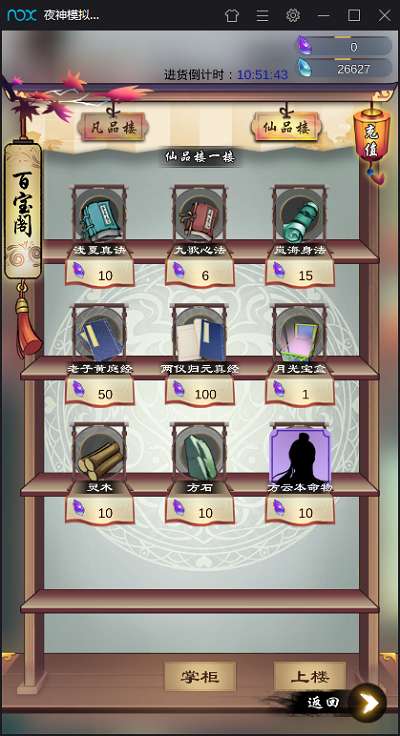The height and width of the screenshot is (736, 400).
Task: Go upstairs with the 上楼 button
Action: (x=310, y=676)
